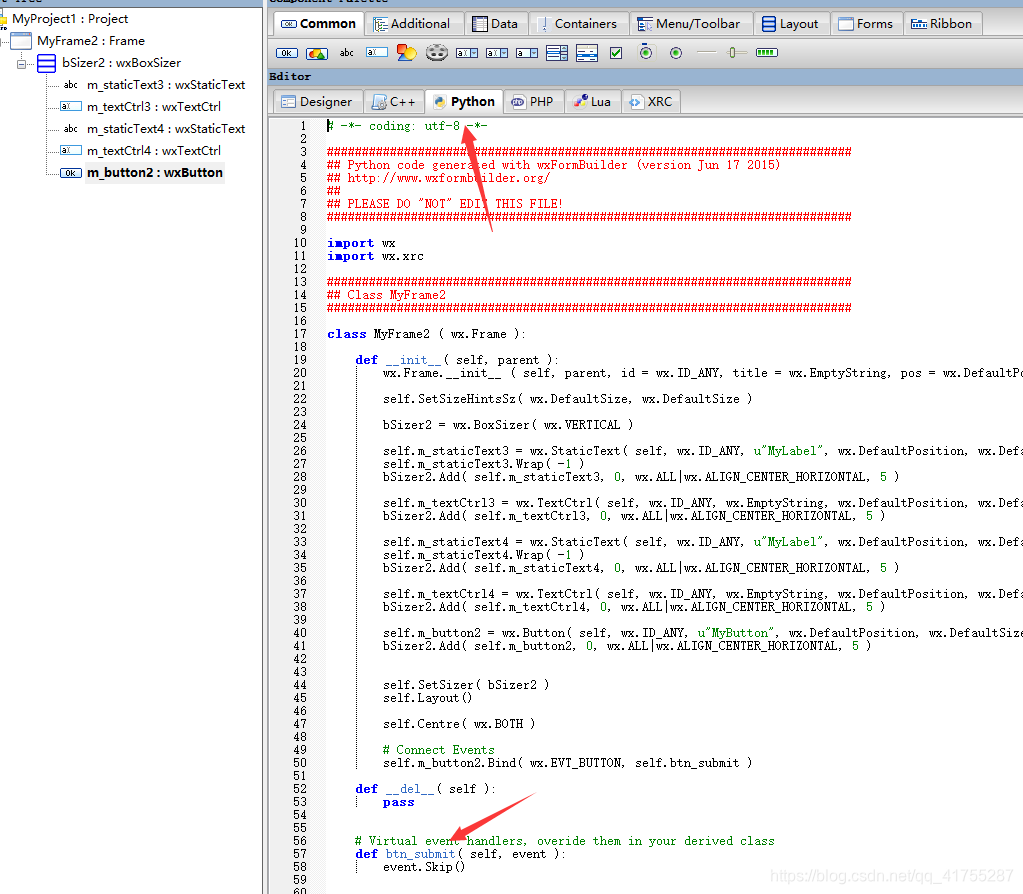Switch editor to C++ code tab
1023x894 pixels.
point(393,102)
